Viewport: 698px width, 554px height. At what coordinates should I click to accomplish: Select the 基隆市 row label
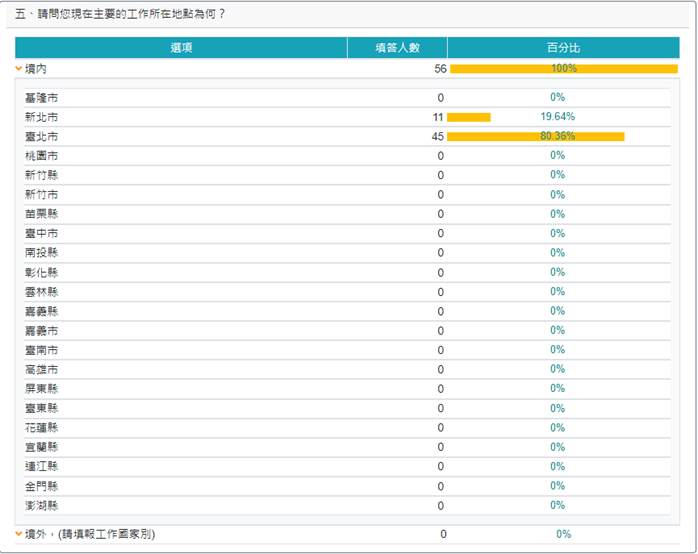coord(41,98)
